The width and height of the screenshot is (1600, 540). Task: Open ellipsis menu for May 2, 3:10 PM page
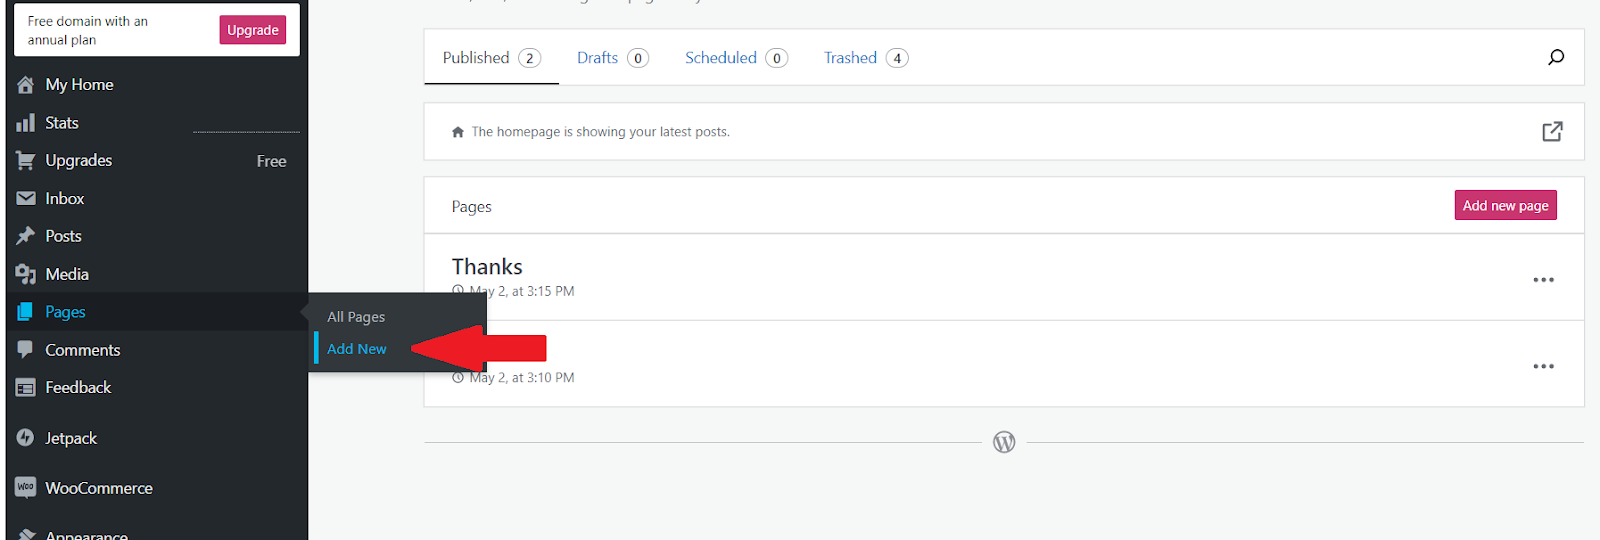pyautogui.click(x=1543, y=366)
